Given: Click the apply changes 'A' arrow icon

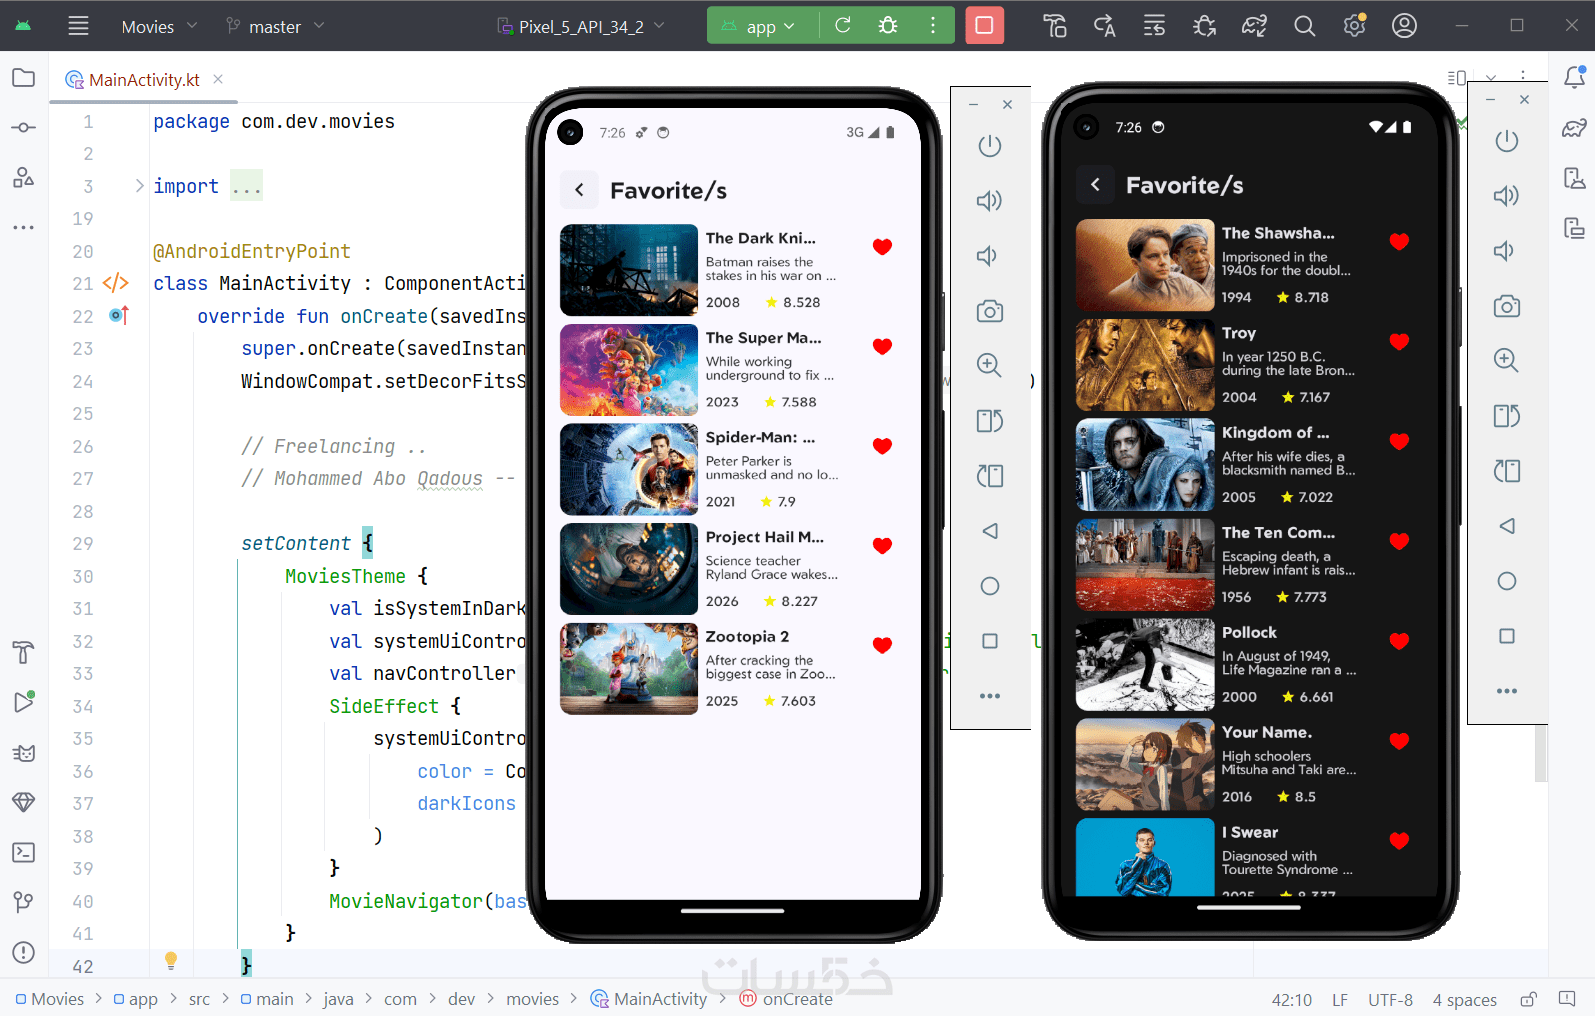Looking at the screenshot, I should tap(1105, 26).
